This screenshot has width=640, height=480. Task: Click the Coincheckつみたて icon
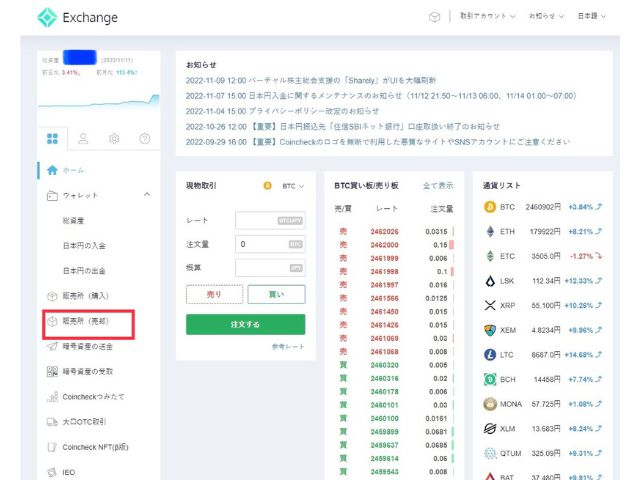coord(52,397)
